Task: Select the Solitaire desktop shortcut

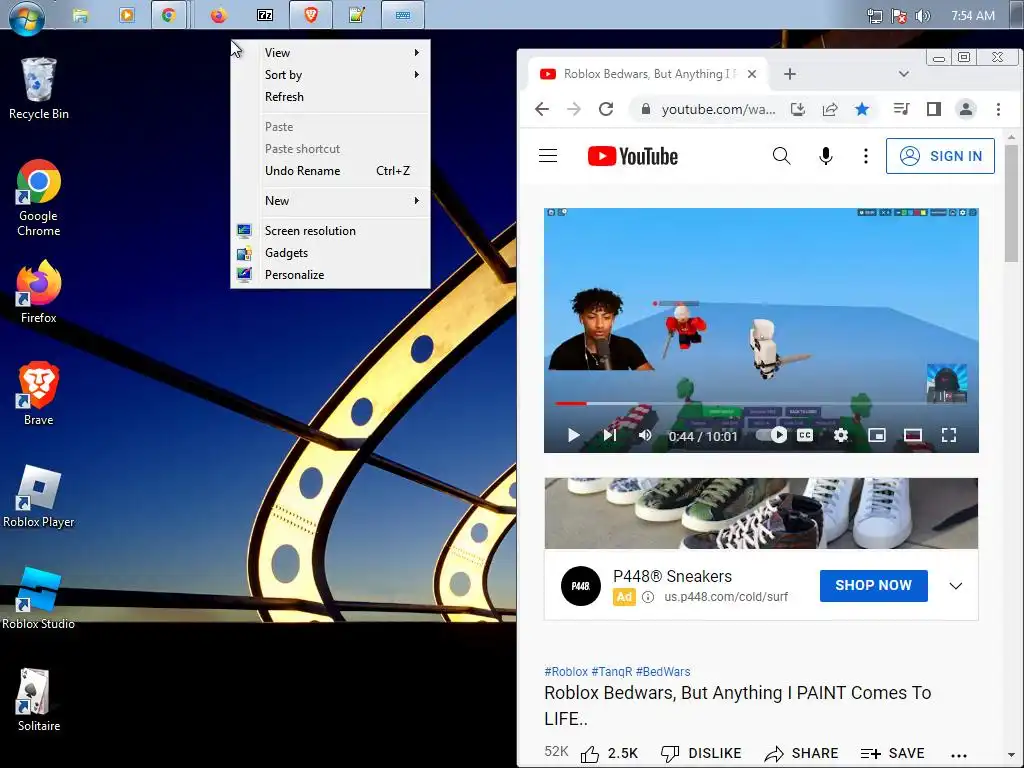Action: [39, 699]
